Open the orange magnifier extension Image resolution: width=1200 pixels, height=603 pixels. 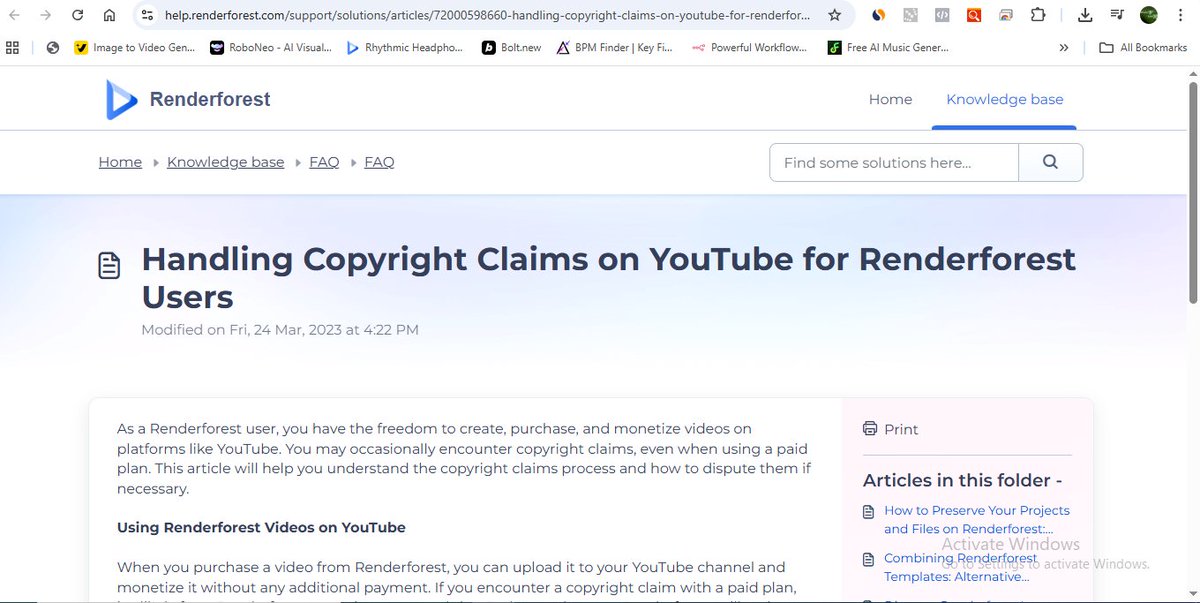(973, 15)
